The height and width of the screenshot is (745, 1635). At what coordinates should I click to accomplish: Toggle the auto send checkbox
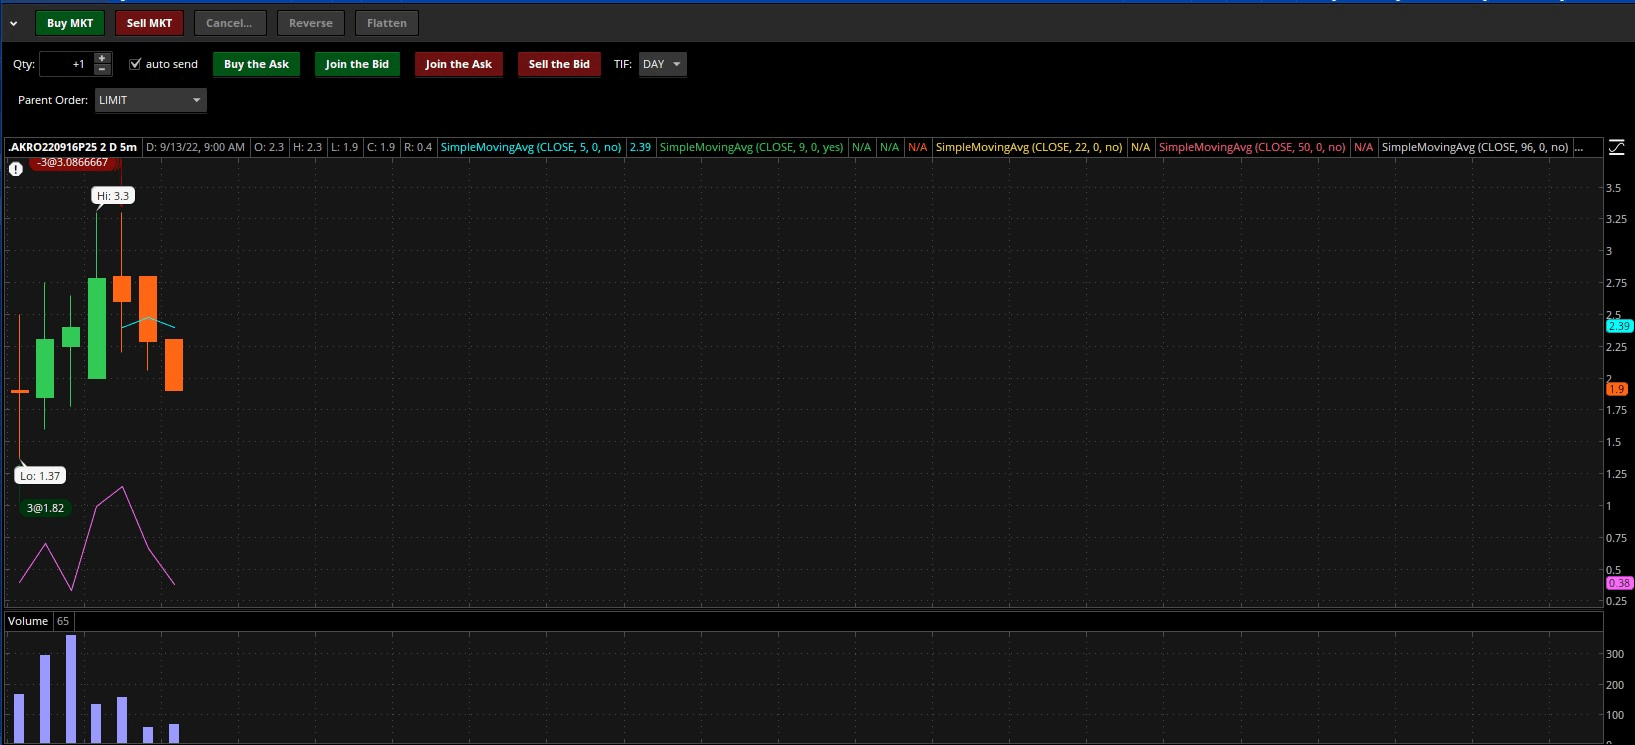136,64
